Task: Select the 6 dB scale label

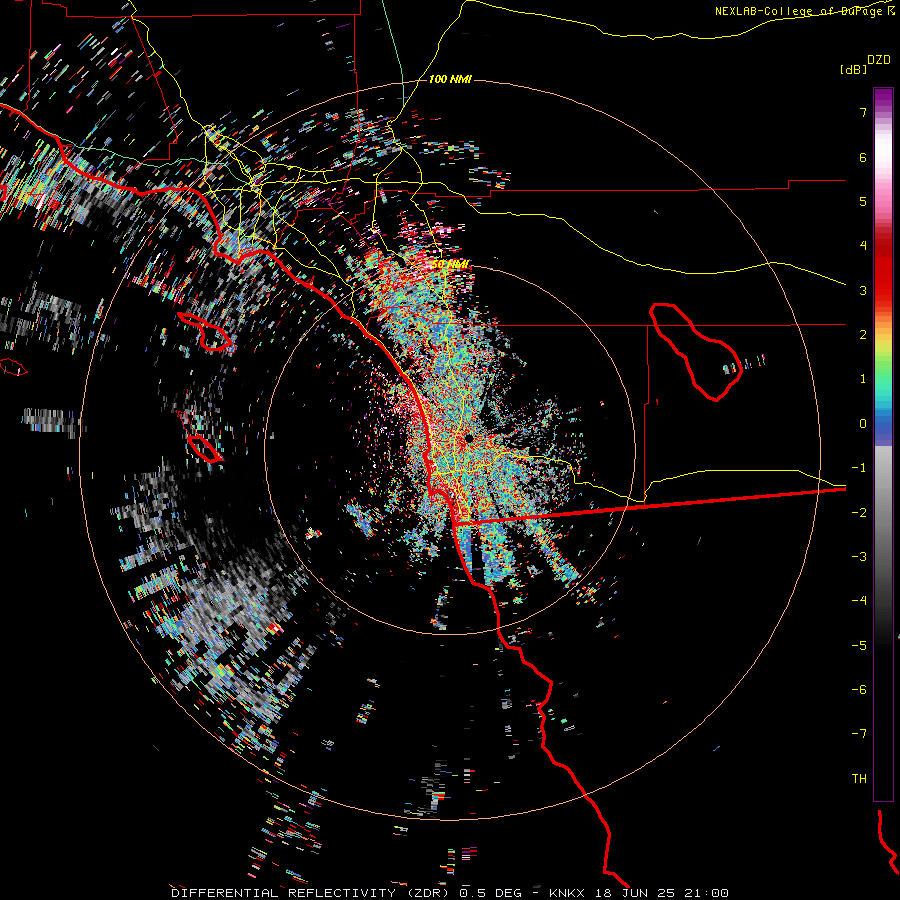Action: tap(863, 157)
